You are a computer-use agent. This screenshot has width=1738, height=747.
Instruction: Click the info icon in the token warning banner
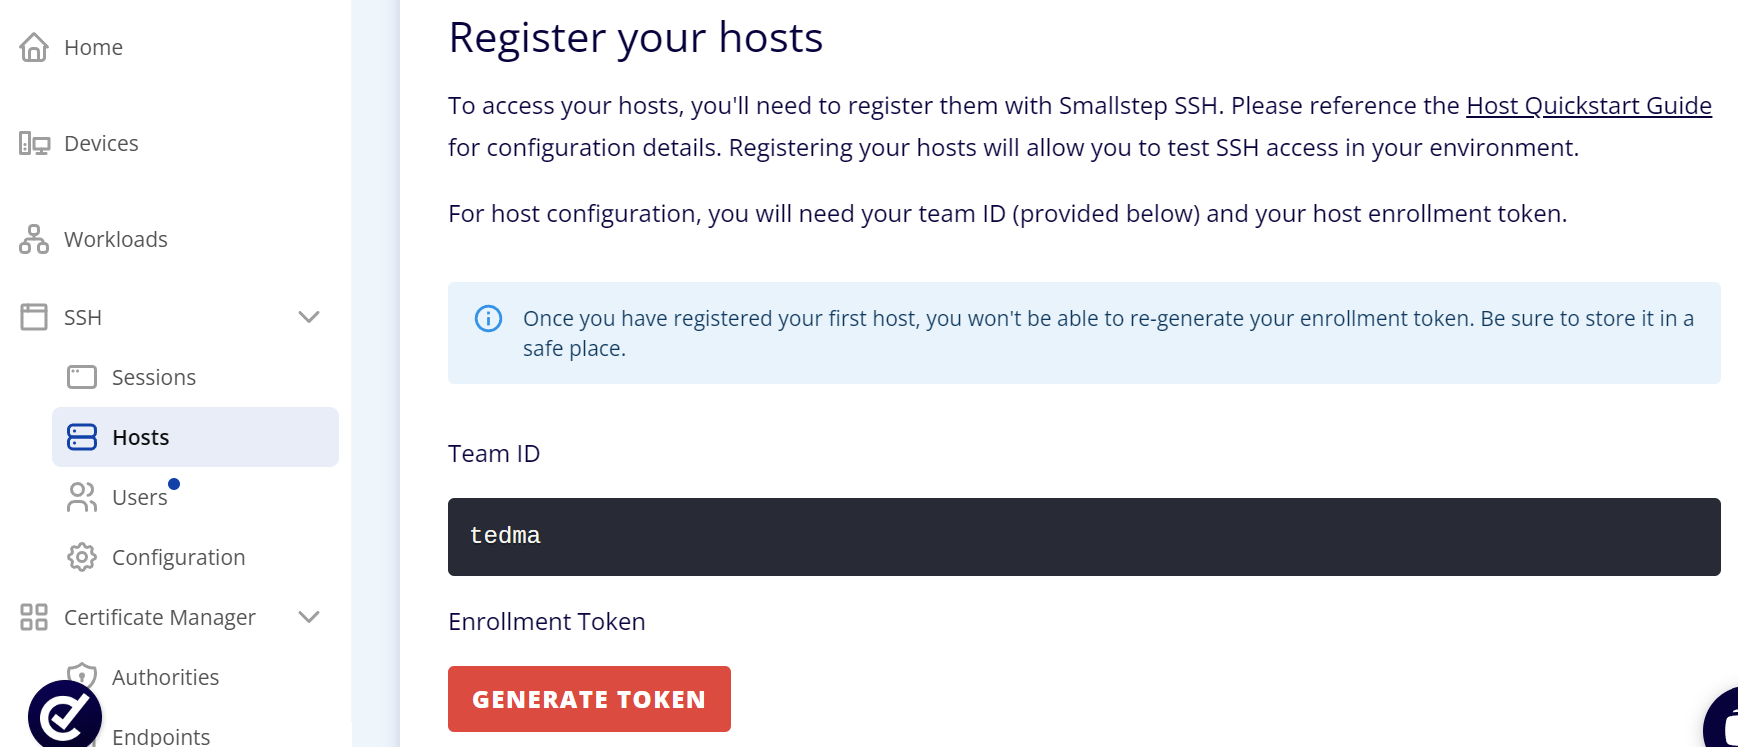point(488,318)
